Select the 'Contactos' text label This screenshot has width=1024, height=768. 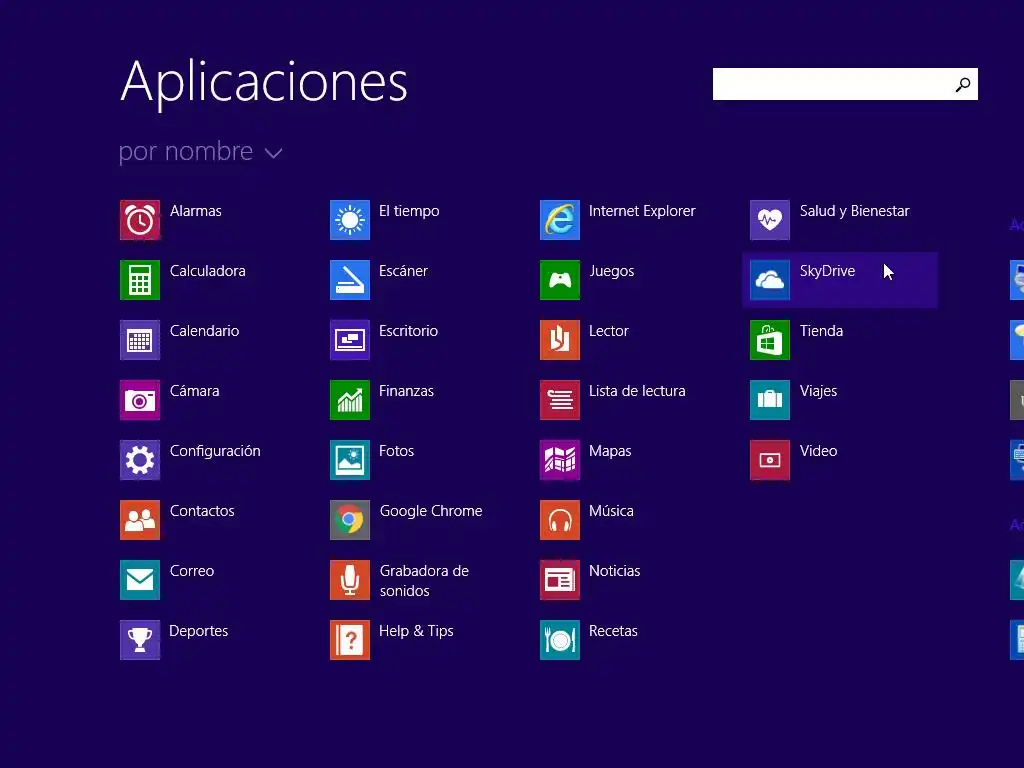pos(202,511)
